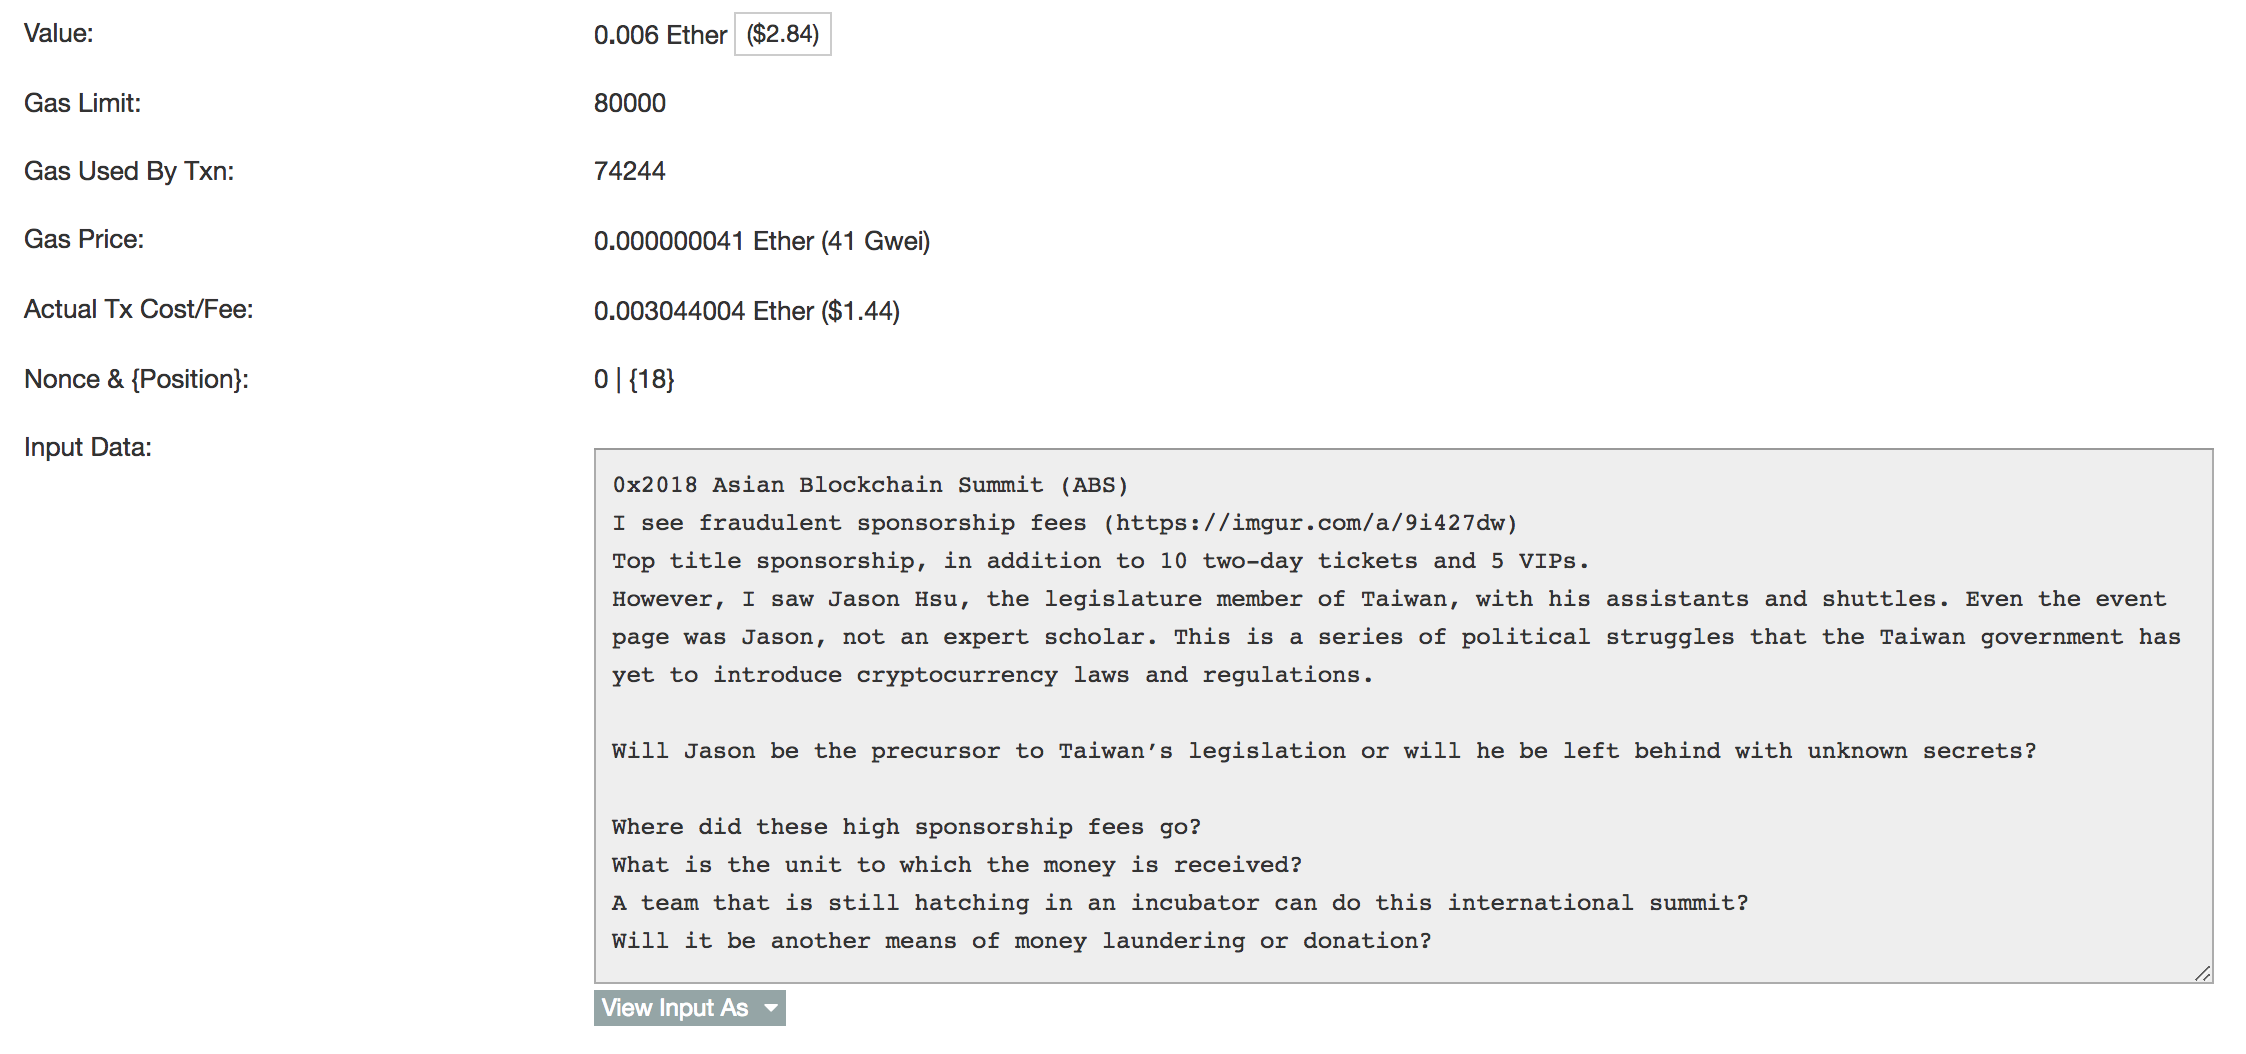Click the textarea resize handle in the corner
Image resolution: width=2246 pixels, height=1054 pixels.
[x=2202, y=973]
